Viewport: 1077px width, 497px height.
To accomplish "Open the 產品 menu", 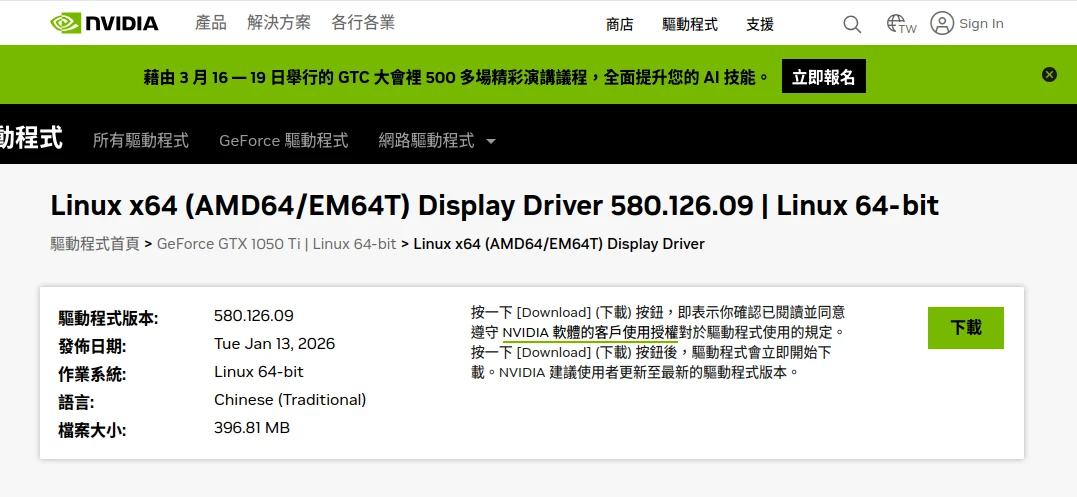I will coord(211,22).
